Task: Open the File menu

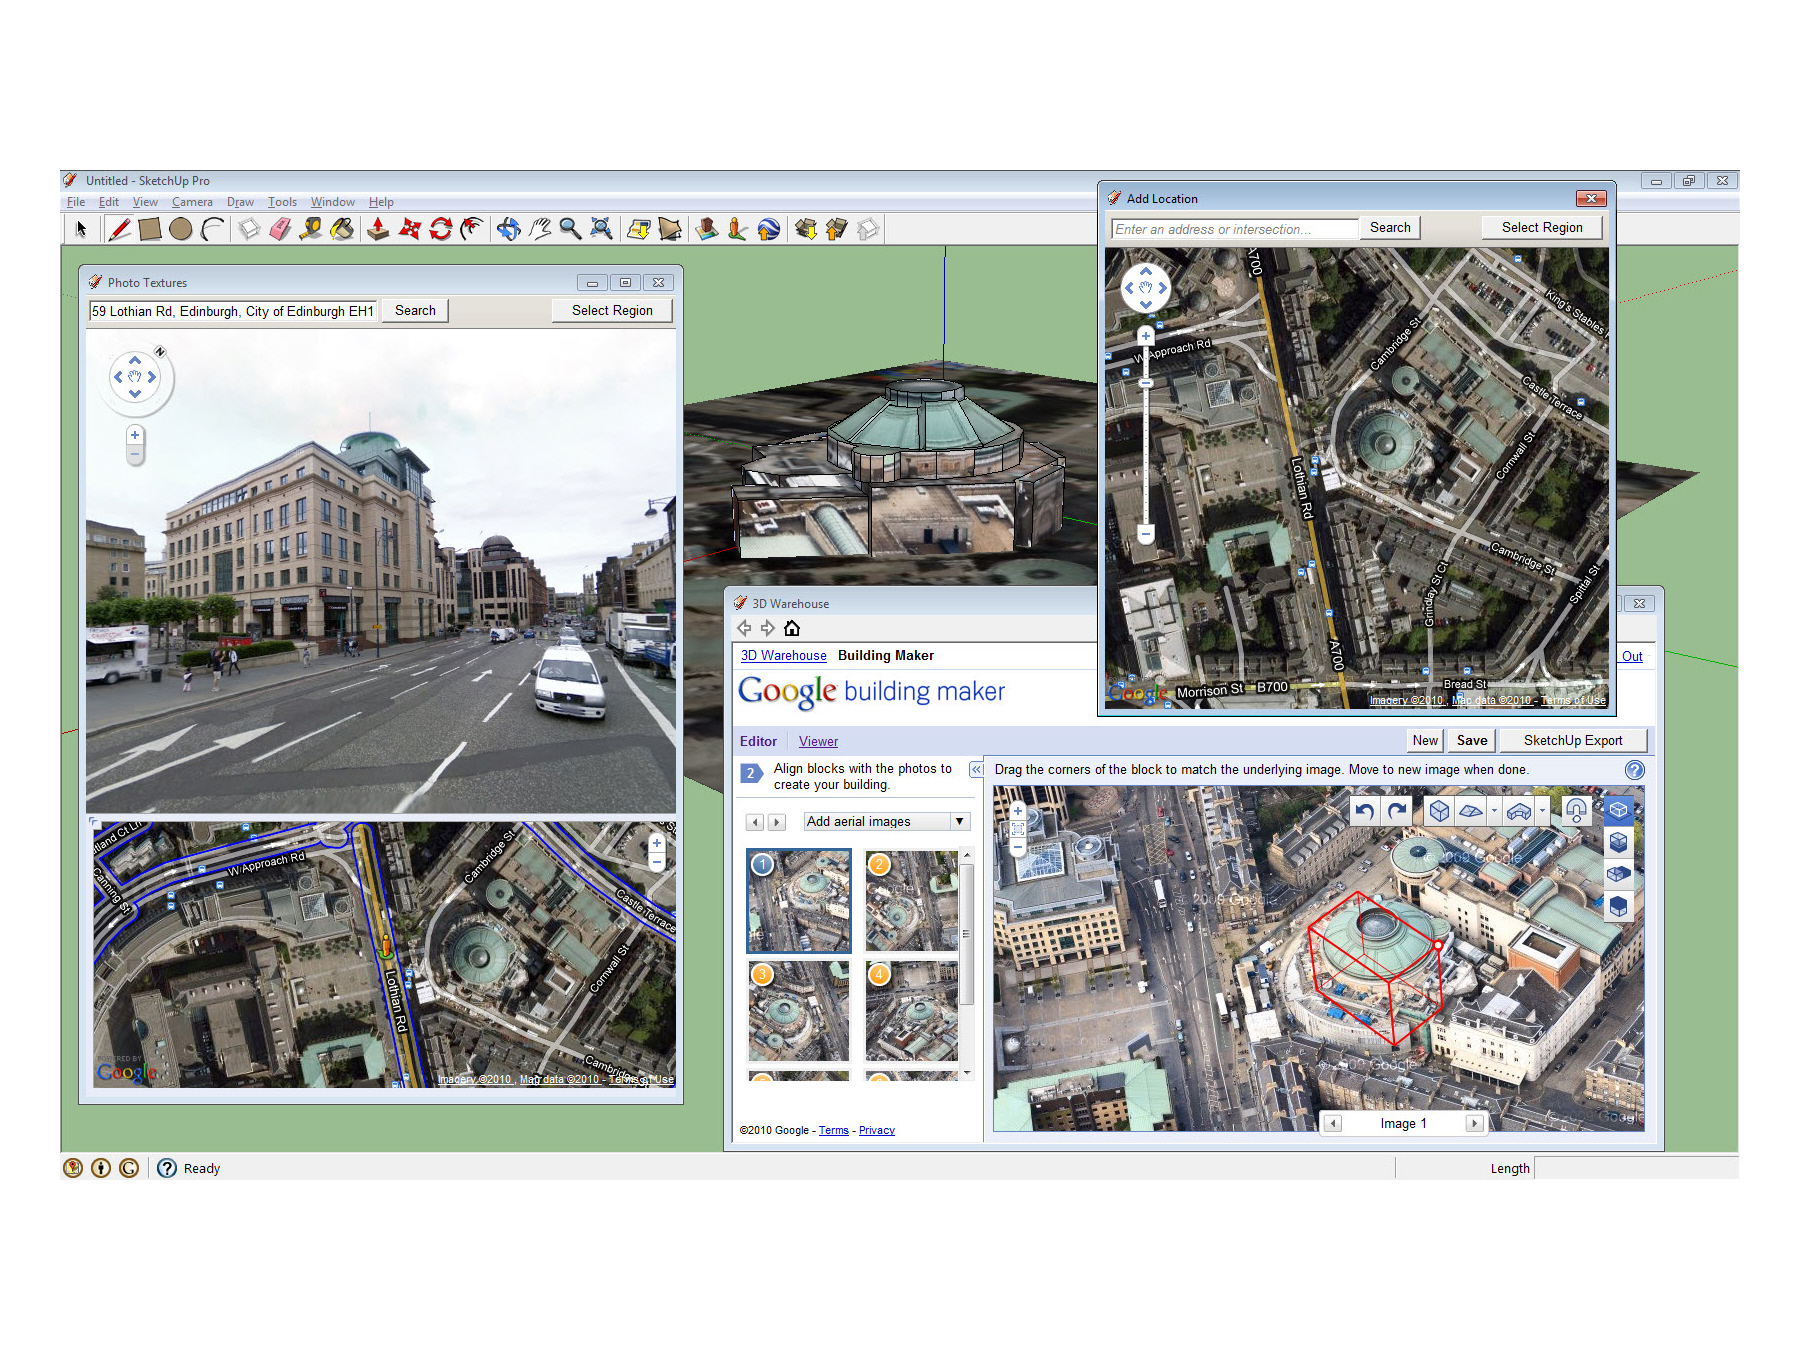Action: [76, 202]
